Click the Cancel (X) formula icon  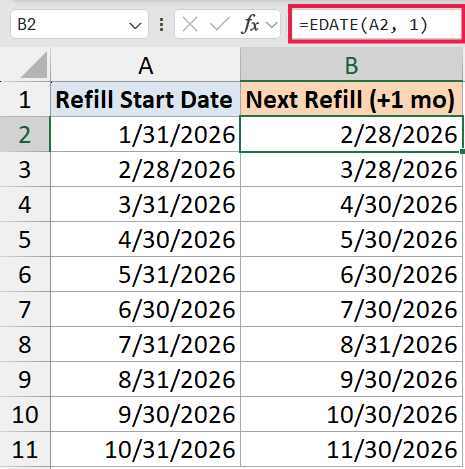point(190,25)
